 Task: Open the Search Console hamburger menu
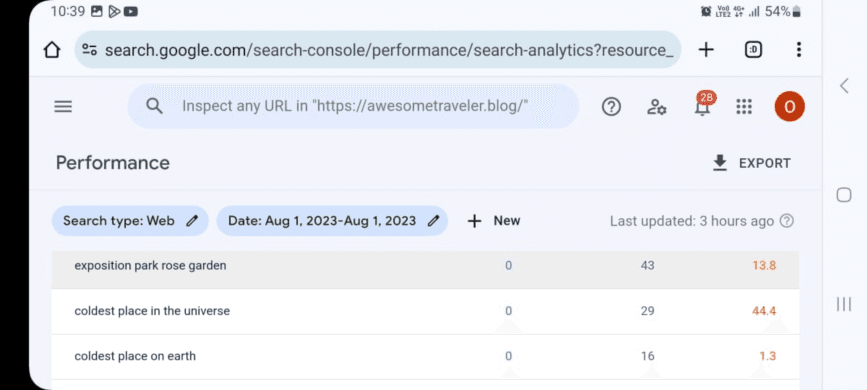click(63, 106)
